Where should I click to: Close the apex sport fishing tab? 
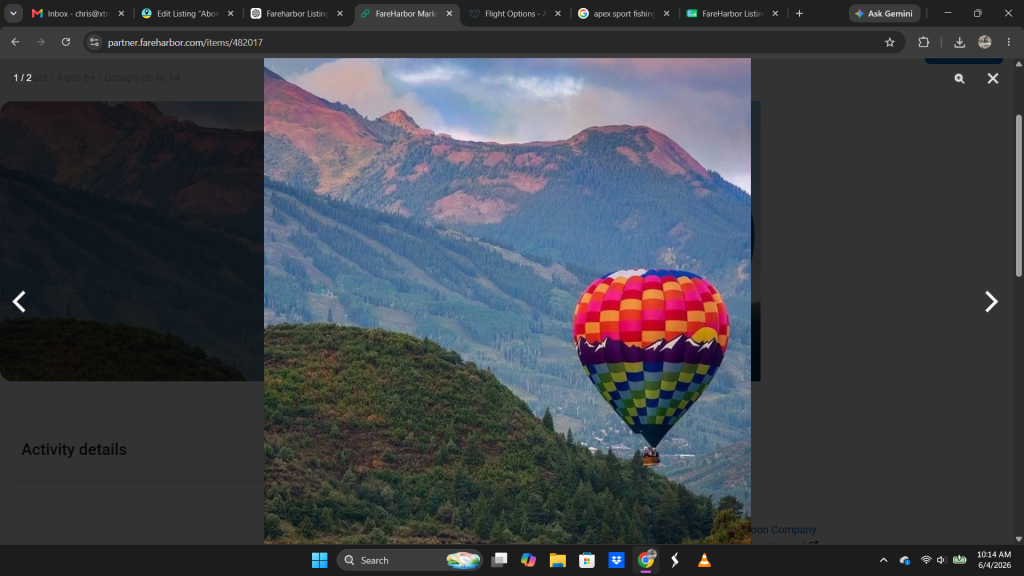point(666,13)
